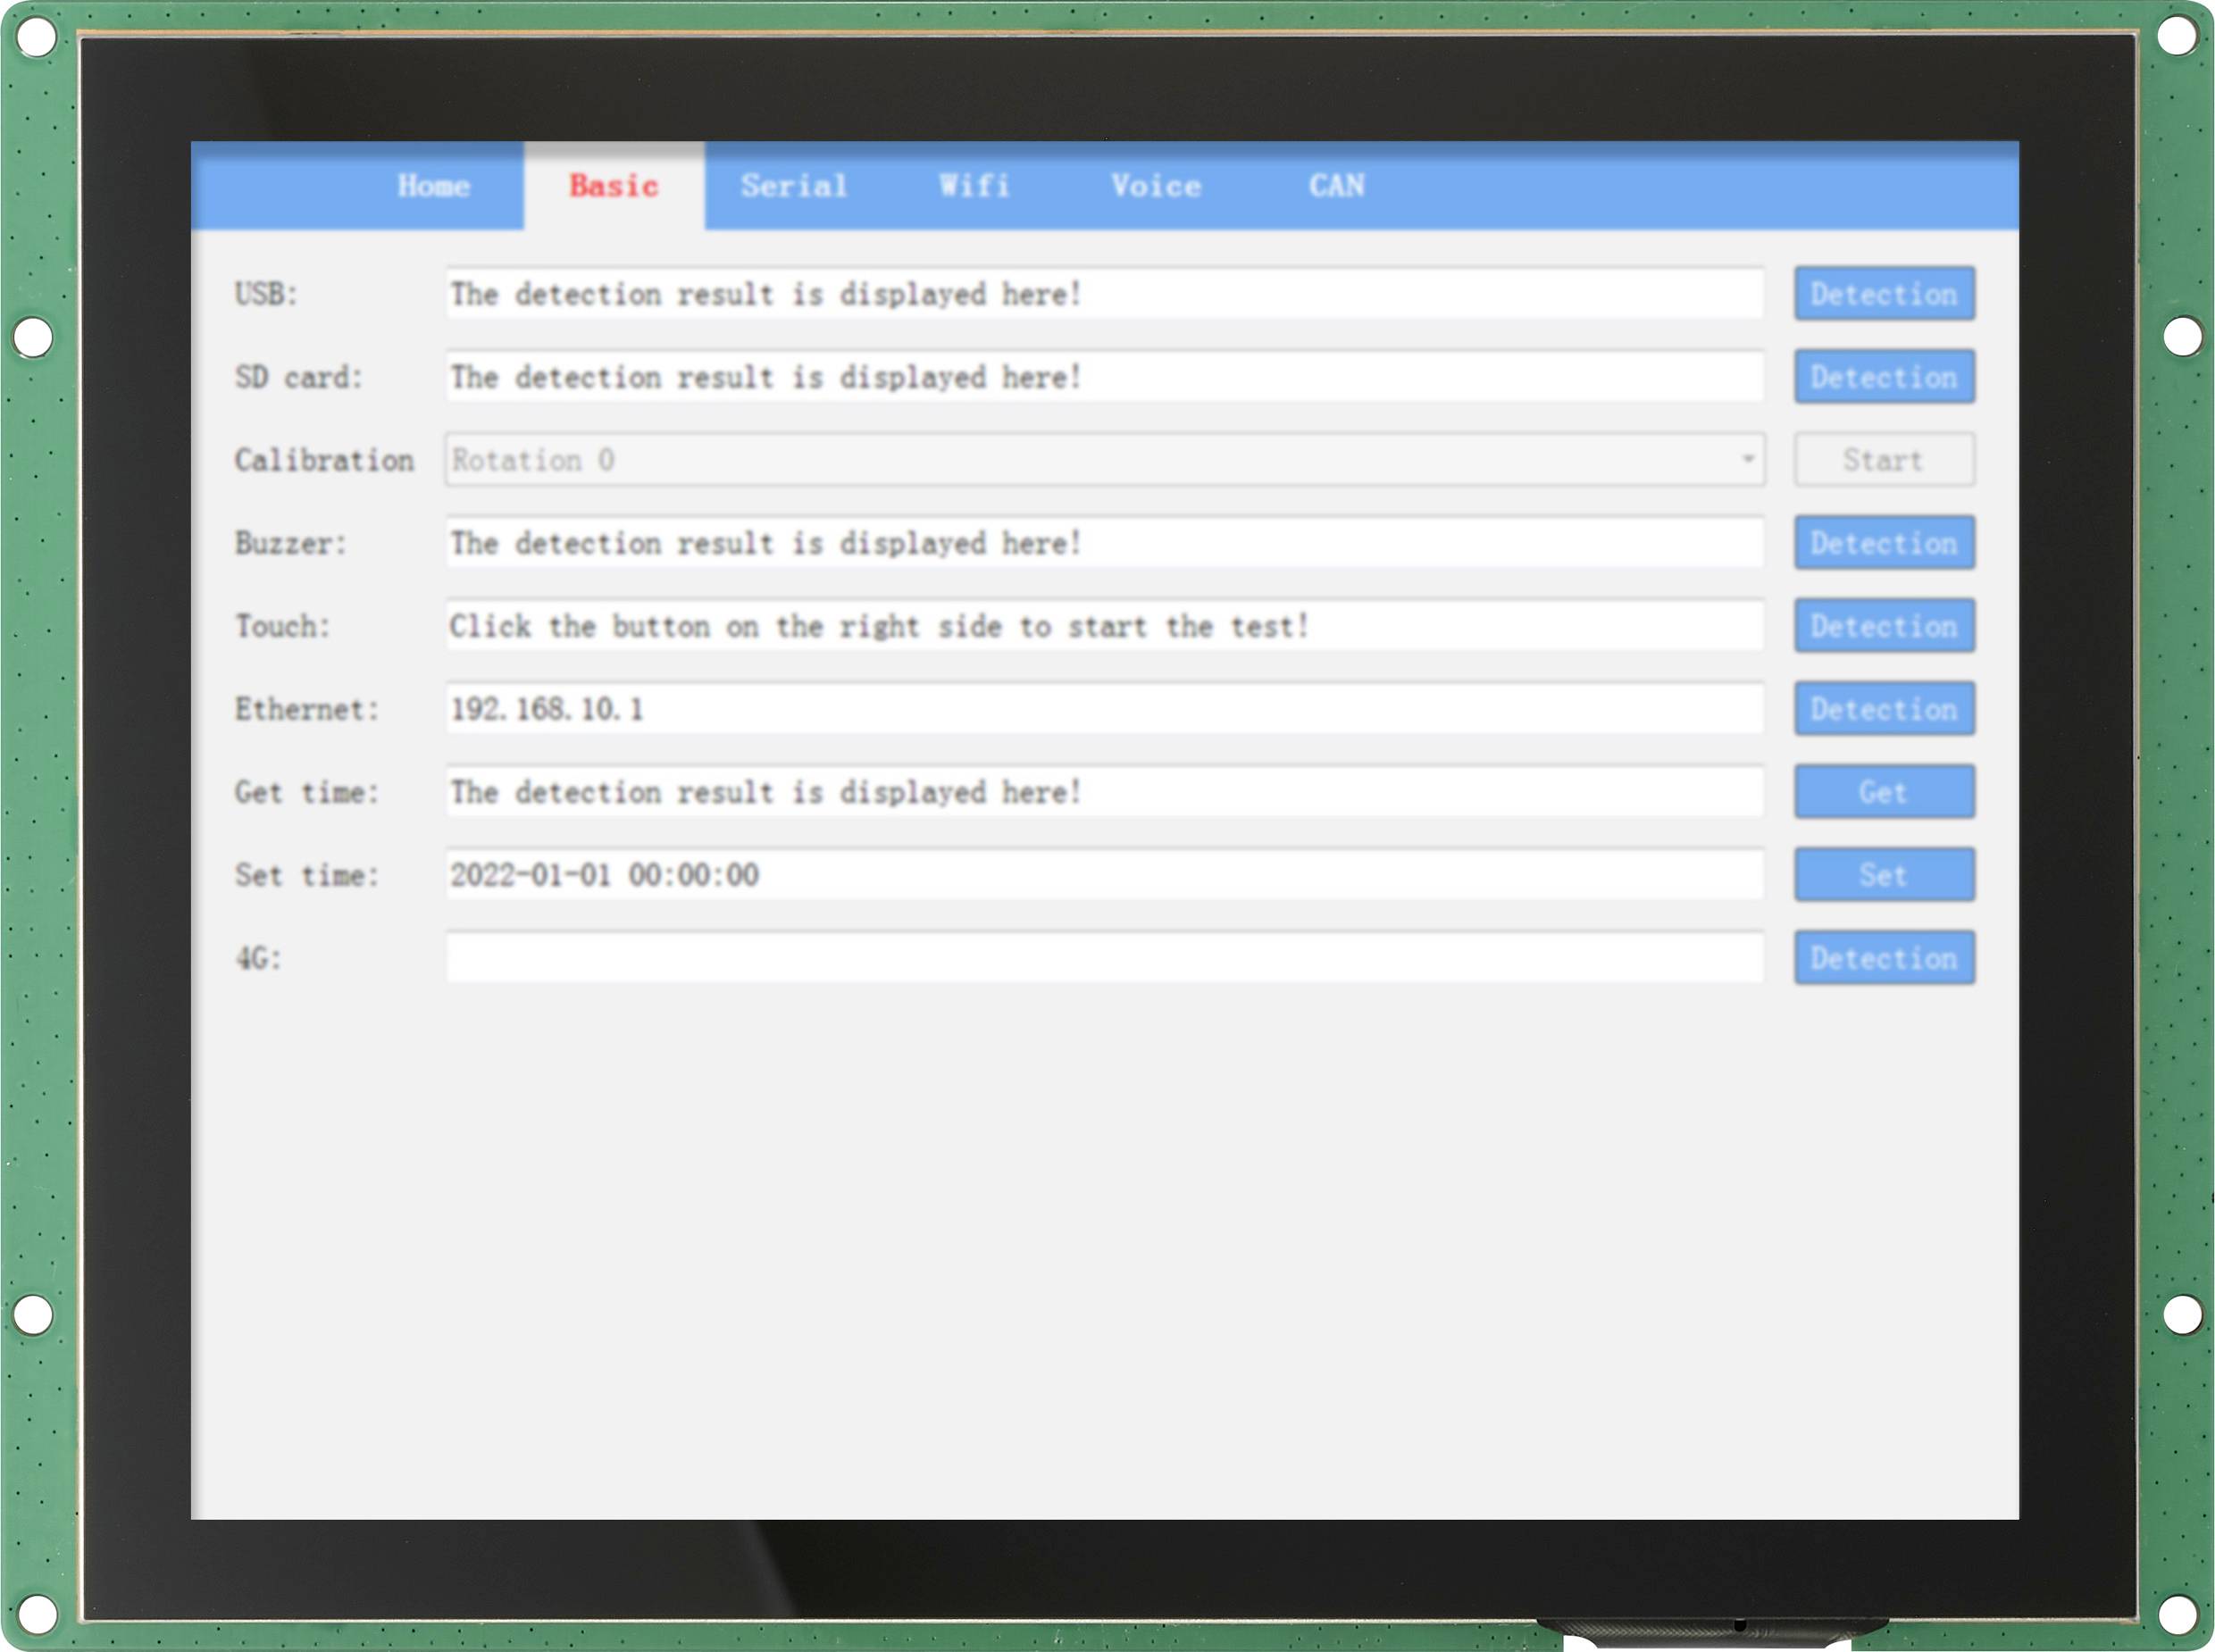Click the Calibration dropdown arrow
The height and width of the screenshot is (1652, 2215).
1747,460
